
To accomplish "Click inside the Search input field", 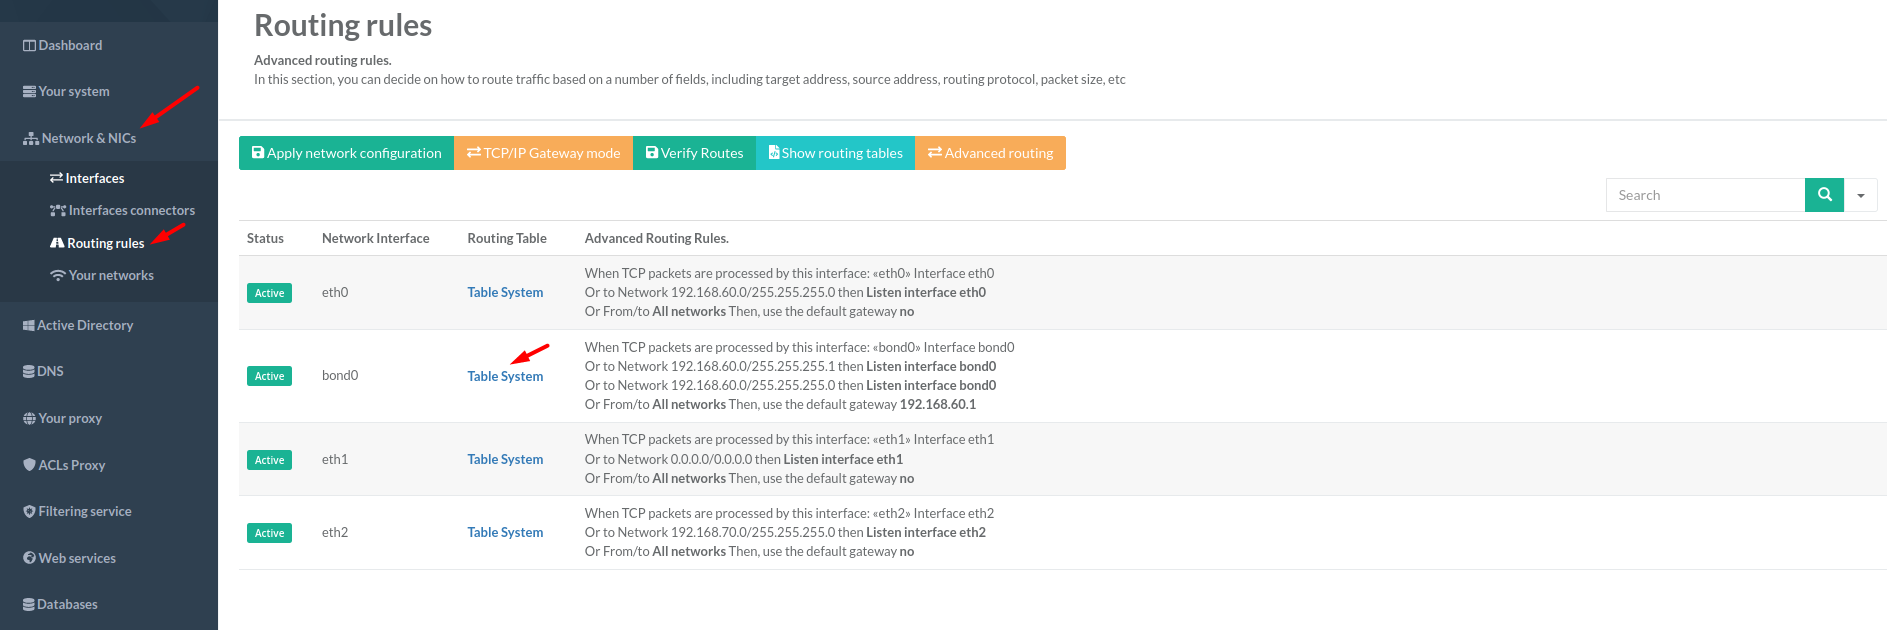I will (x=1705, y=195).
